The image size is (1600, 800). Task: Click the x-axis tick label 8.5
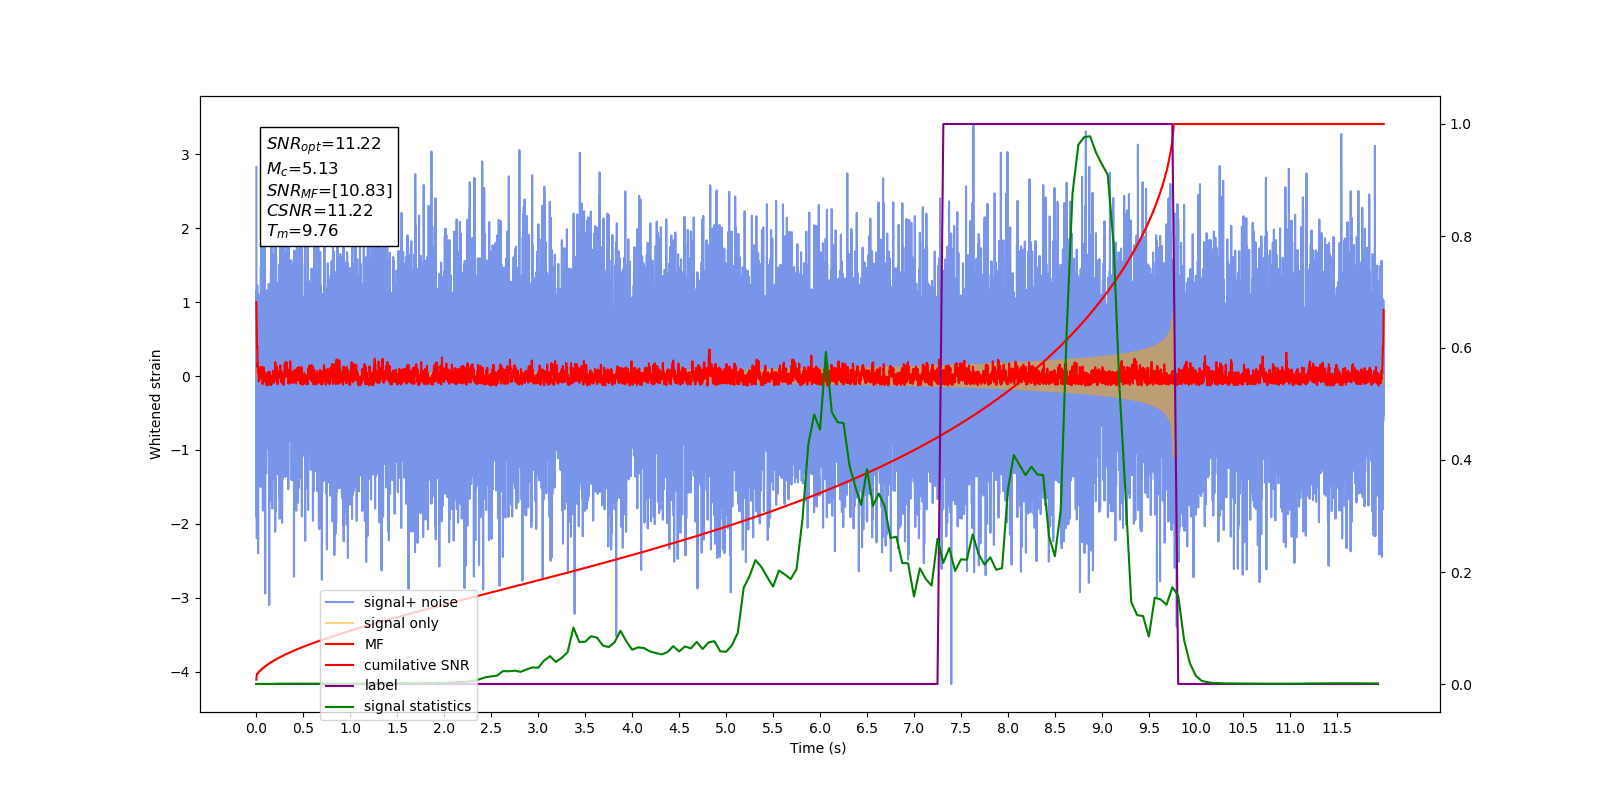(x=1055, y=728)
